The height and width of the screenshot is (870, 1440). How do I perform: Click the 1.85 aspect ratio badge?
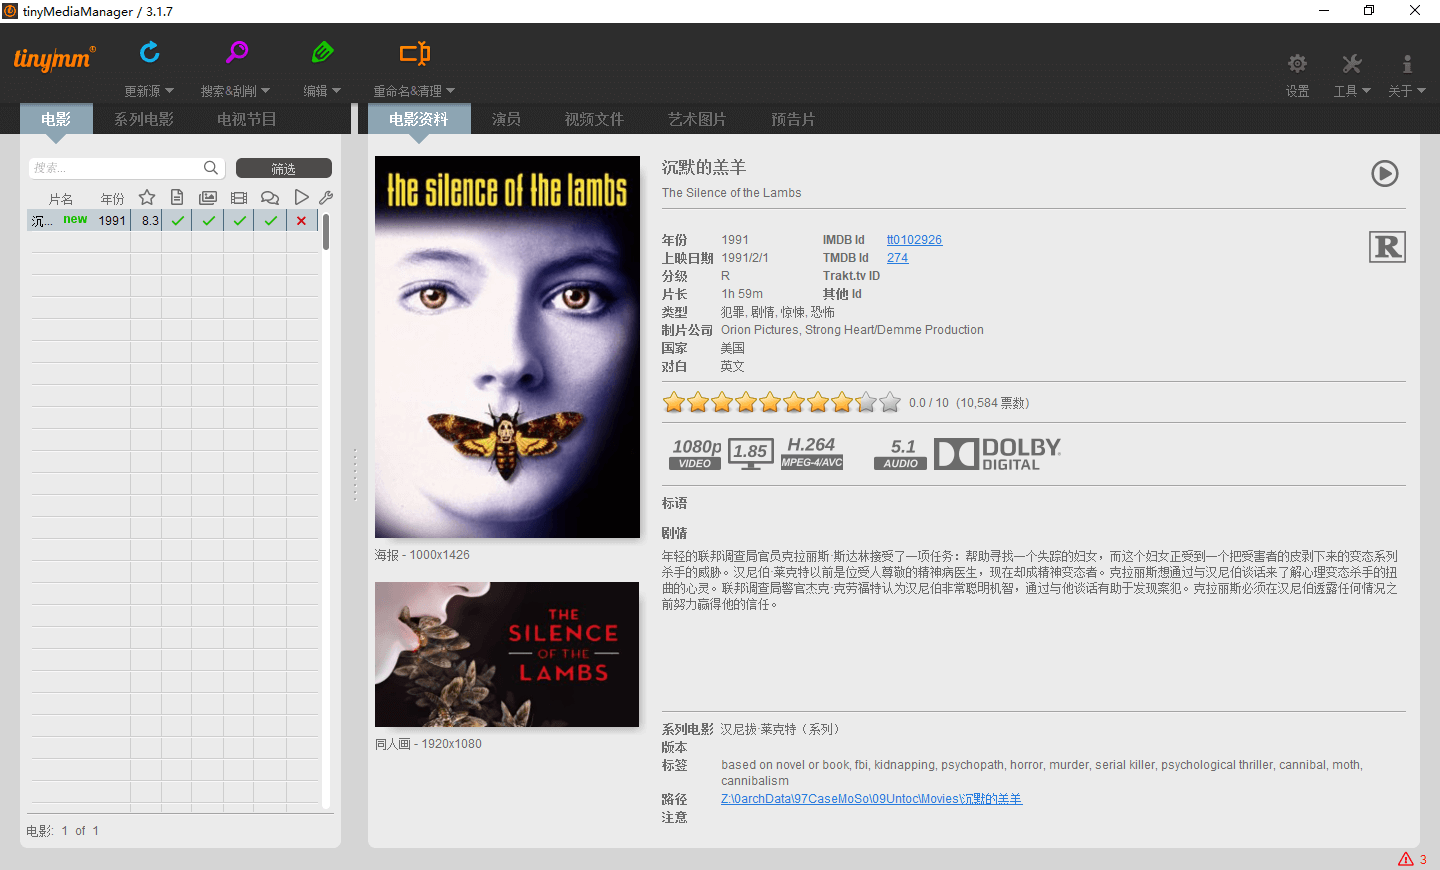(750, 454)
